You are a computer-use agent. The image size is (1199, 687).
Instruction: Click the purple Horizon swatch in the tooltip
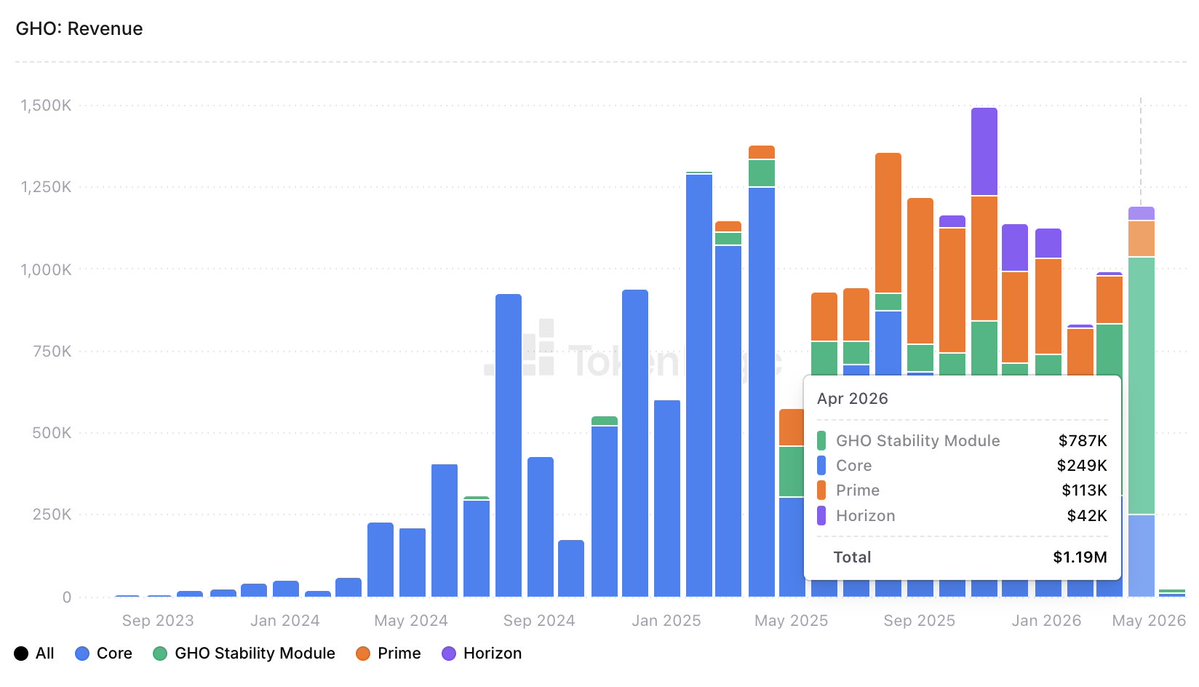821,516
